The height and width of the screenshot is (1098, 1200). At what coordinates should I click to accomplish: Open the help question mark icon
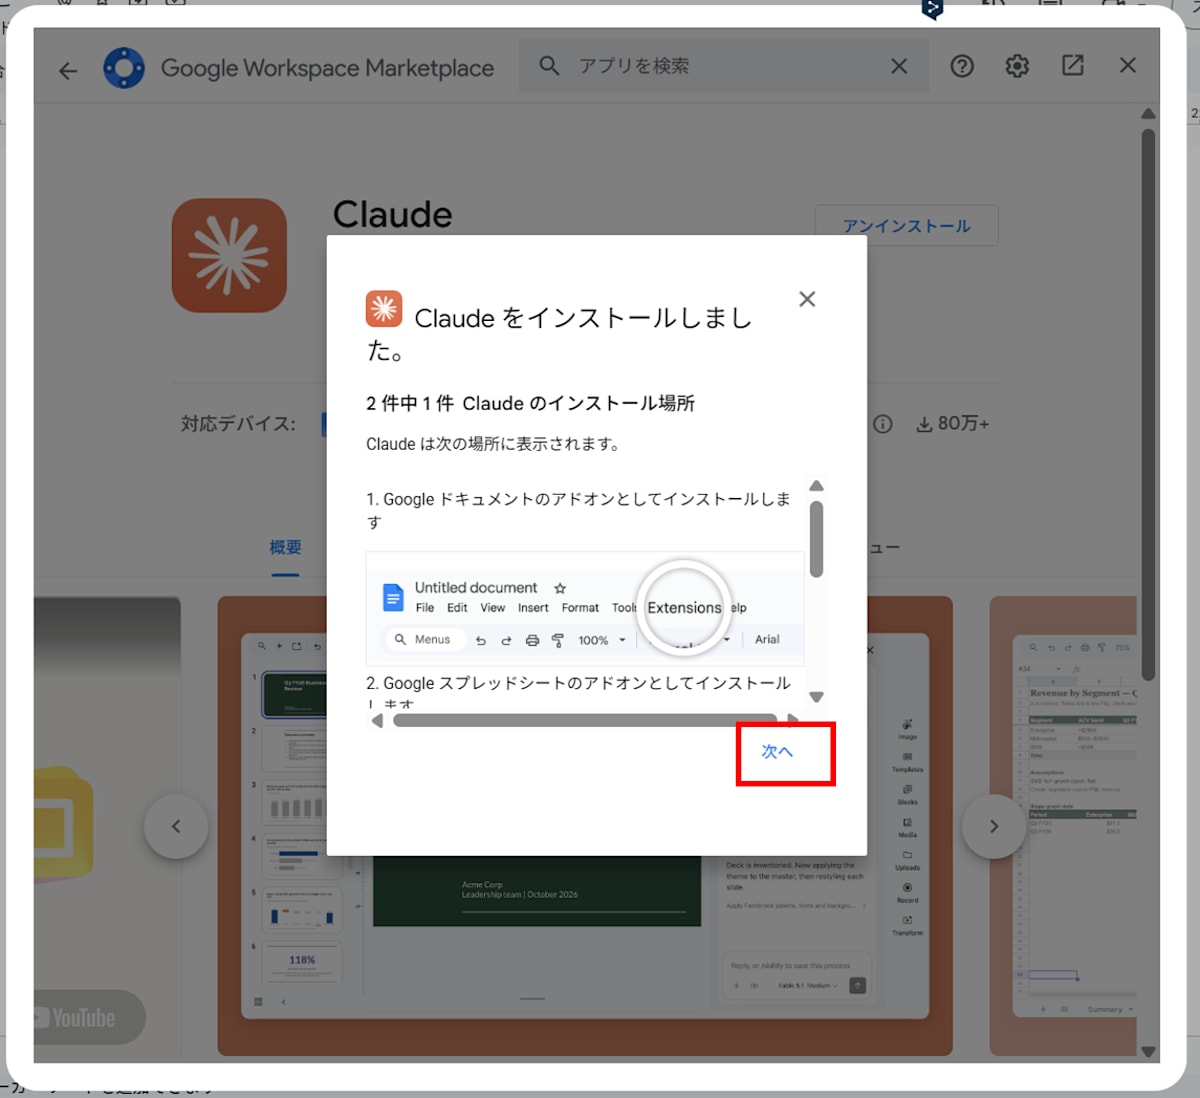(962, 66)
